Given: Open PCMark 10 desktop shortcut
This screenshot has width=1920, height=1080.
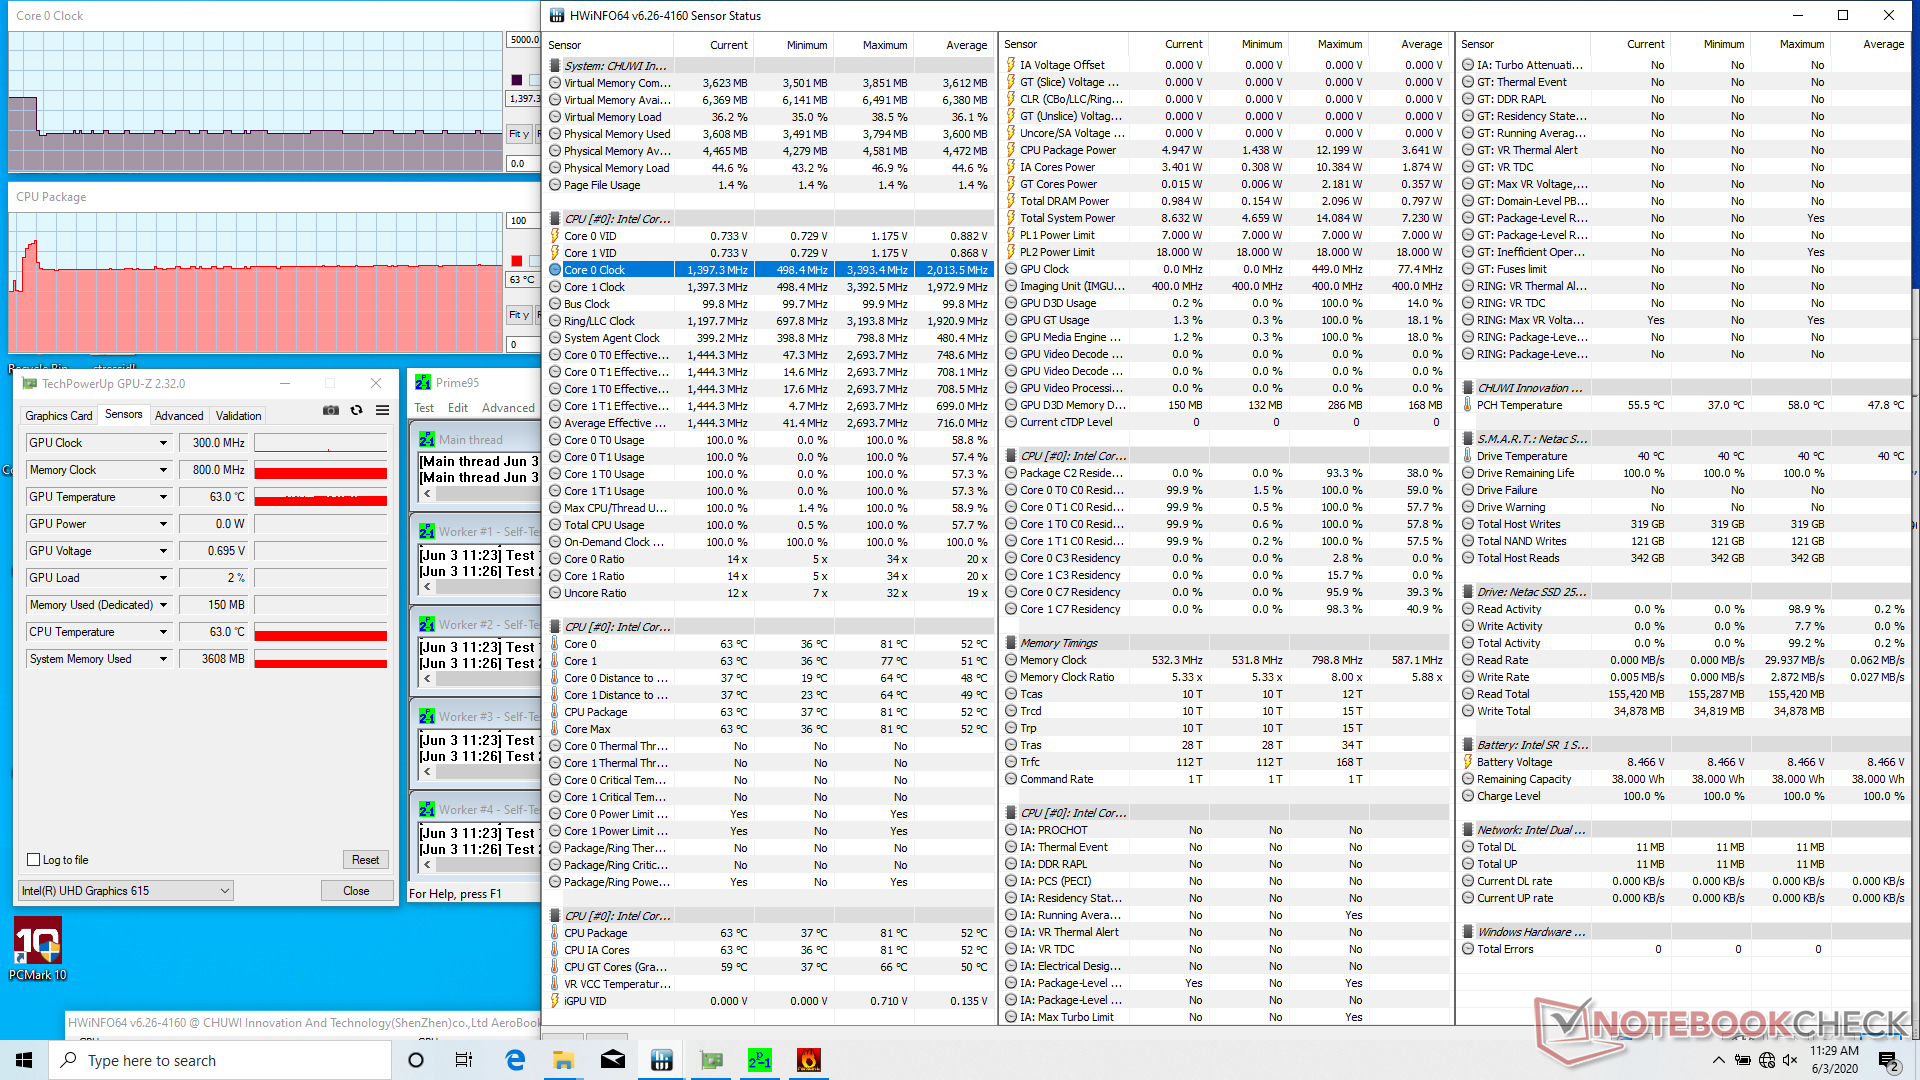Looking at the screenshot, I should point(38,949).
